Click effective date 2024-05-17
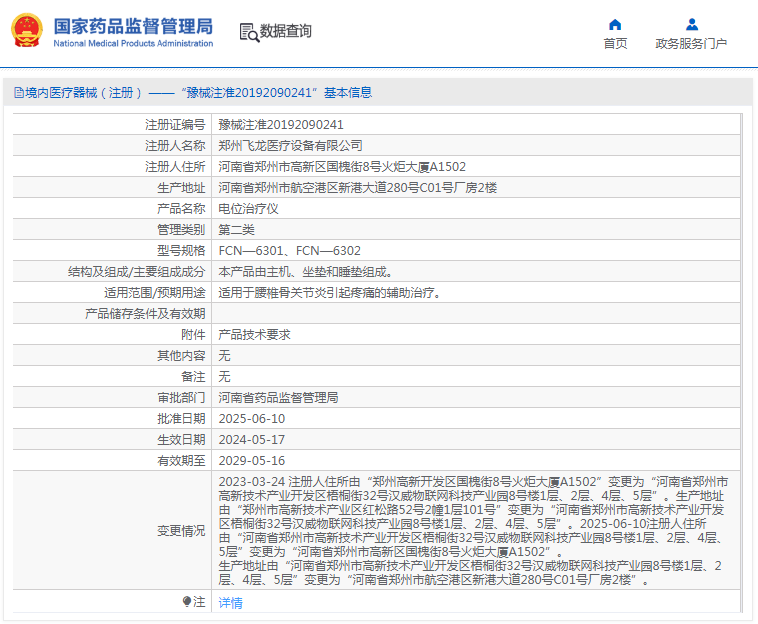The height and width of the screenshot is (624, 758). (252, 440)
